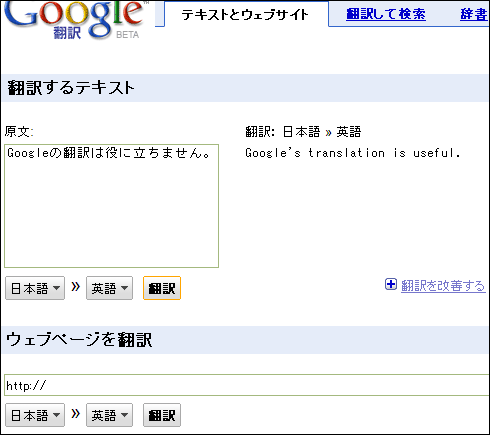The height and width of the screenshot is (435, 490).
Task: Open the 日本語 source dropdown for text
Action: coord(35,288)
